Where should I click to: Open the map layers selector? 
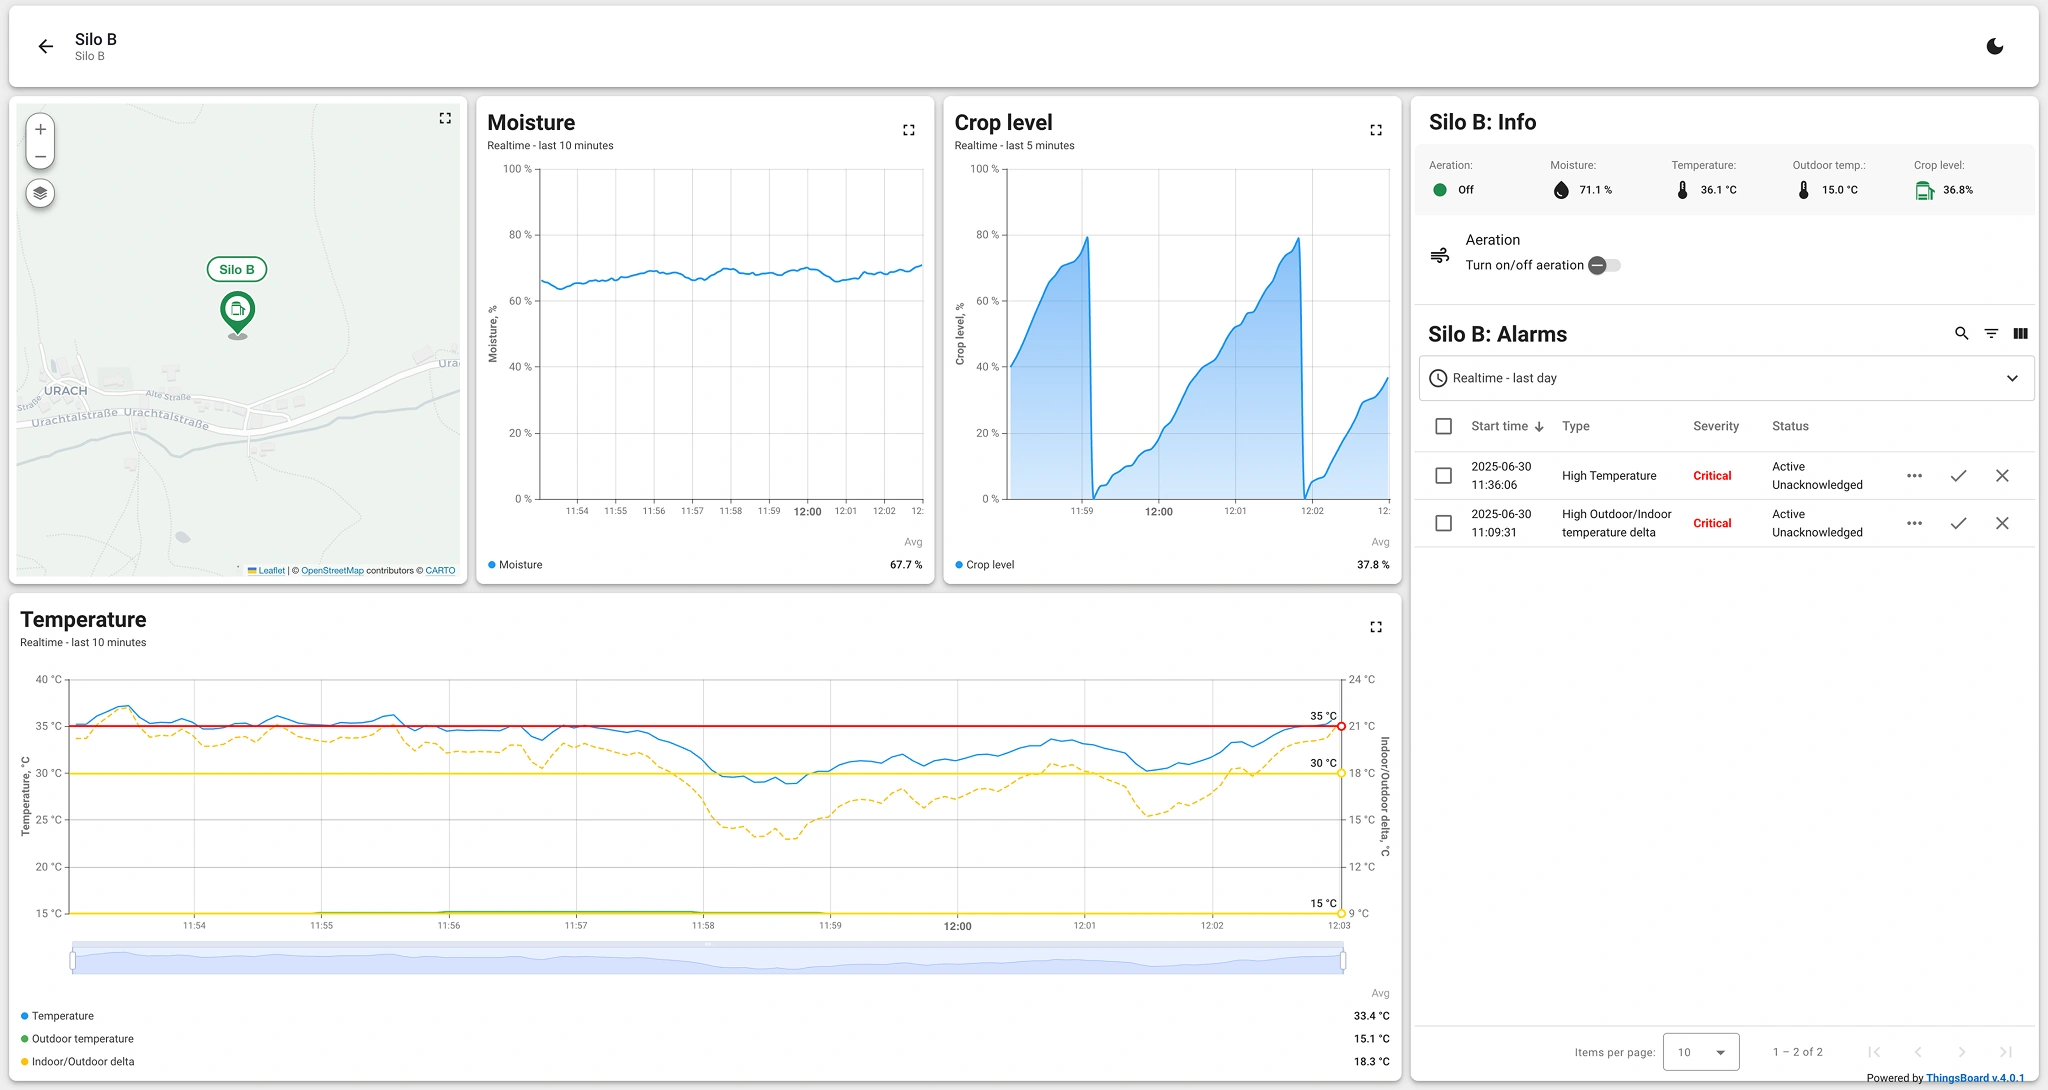click(x=40, y=194)
